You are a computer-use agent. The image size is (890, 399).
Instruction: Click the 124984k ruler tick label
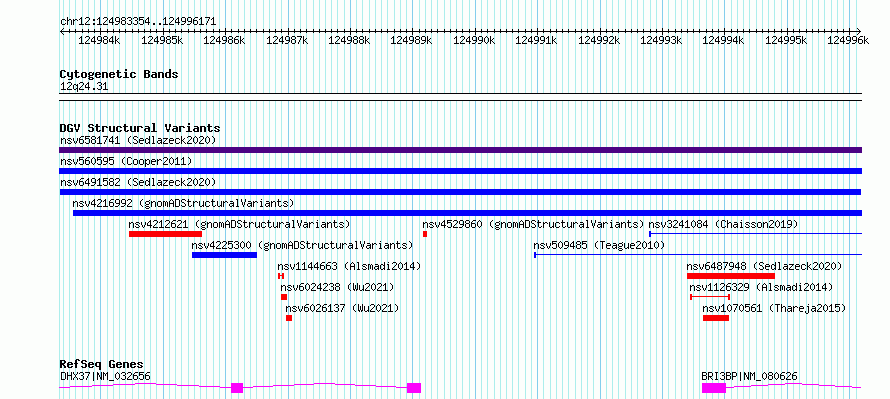[99, 41]
